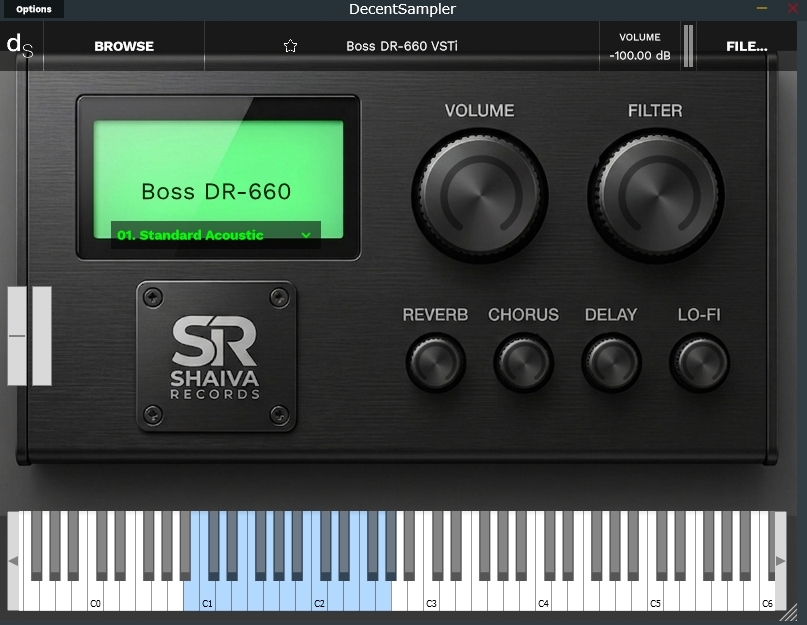The image size is (807, 625).
Task: Open the FILE... menu
Action: [746, 46]
